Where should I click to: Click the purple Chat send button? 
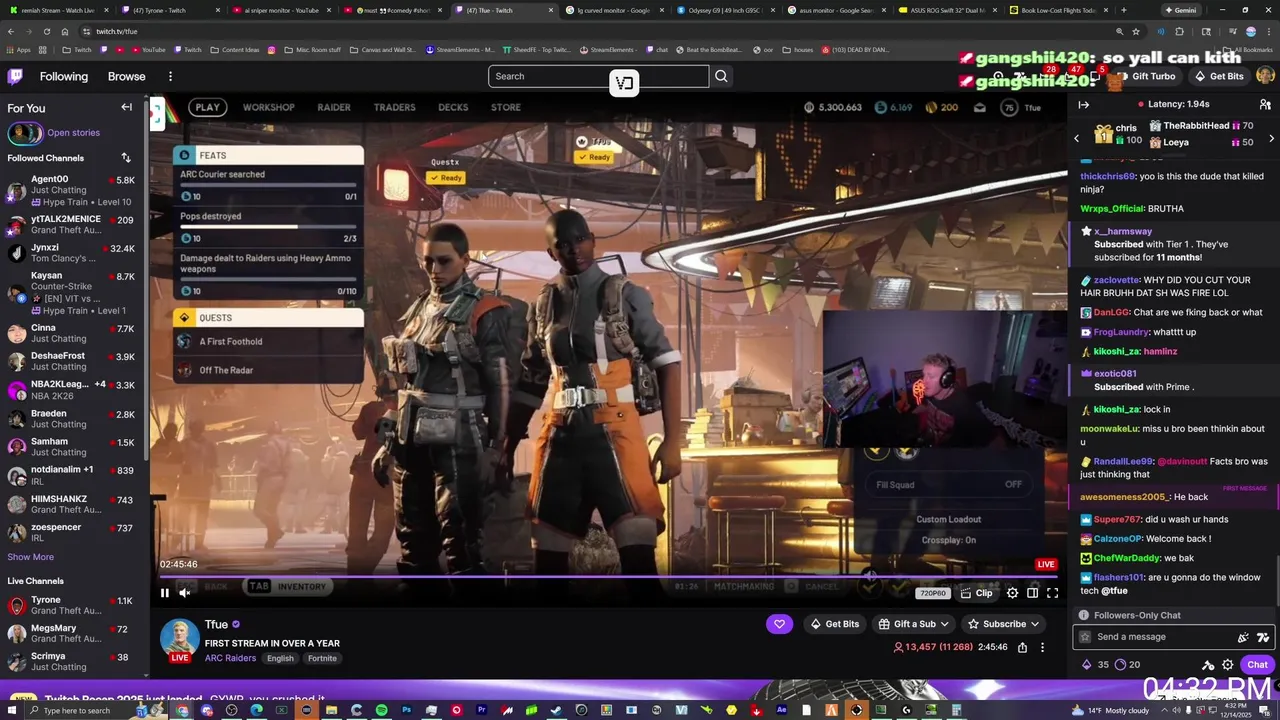[1257, 665]
